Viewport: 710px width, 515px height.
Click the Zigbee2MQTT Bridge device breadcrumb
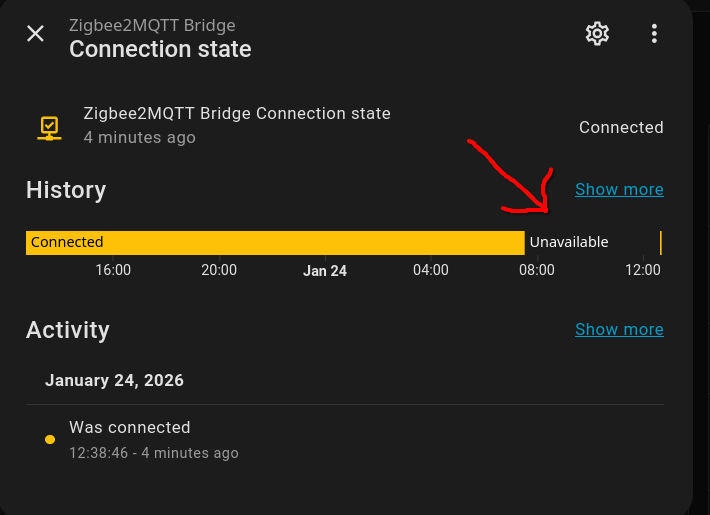point(152,25)
